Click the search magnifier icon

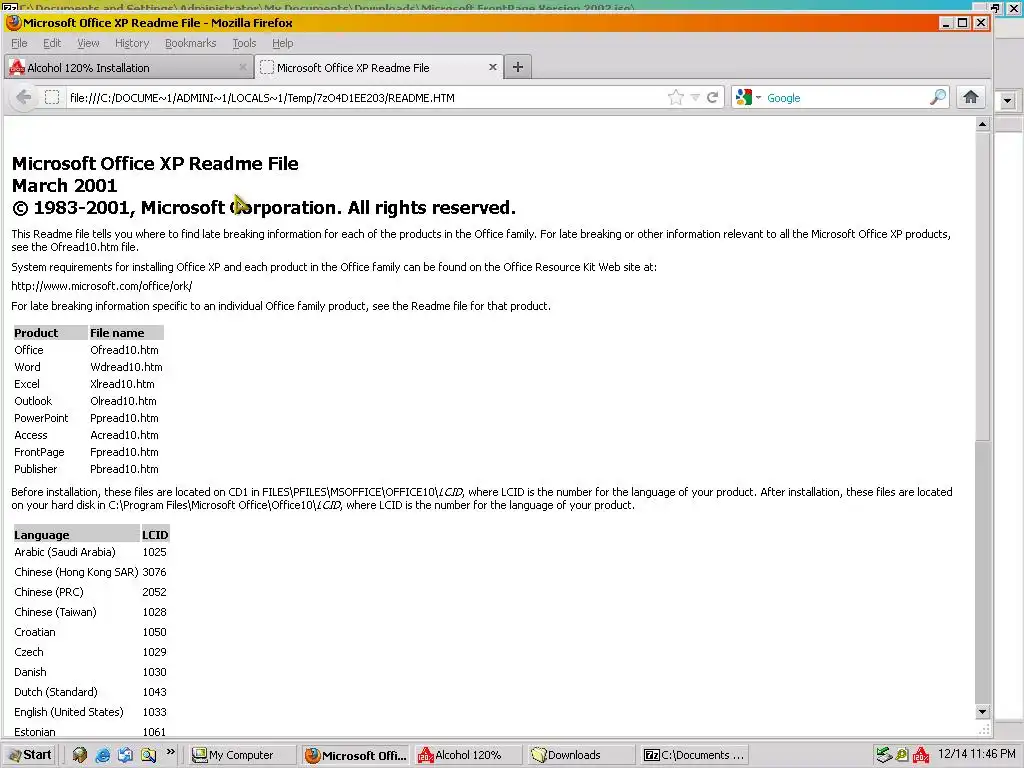938,98
